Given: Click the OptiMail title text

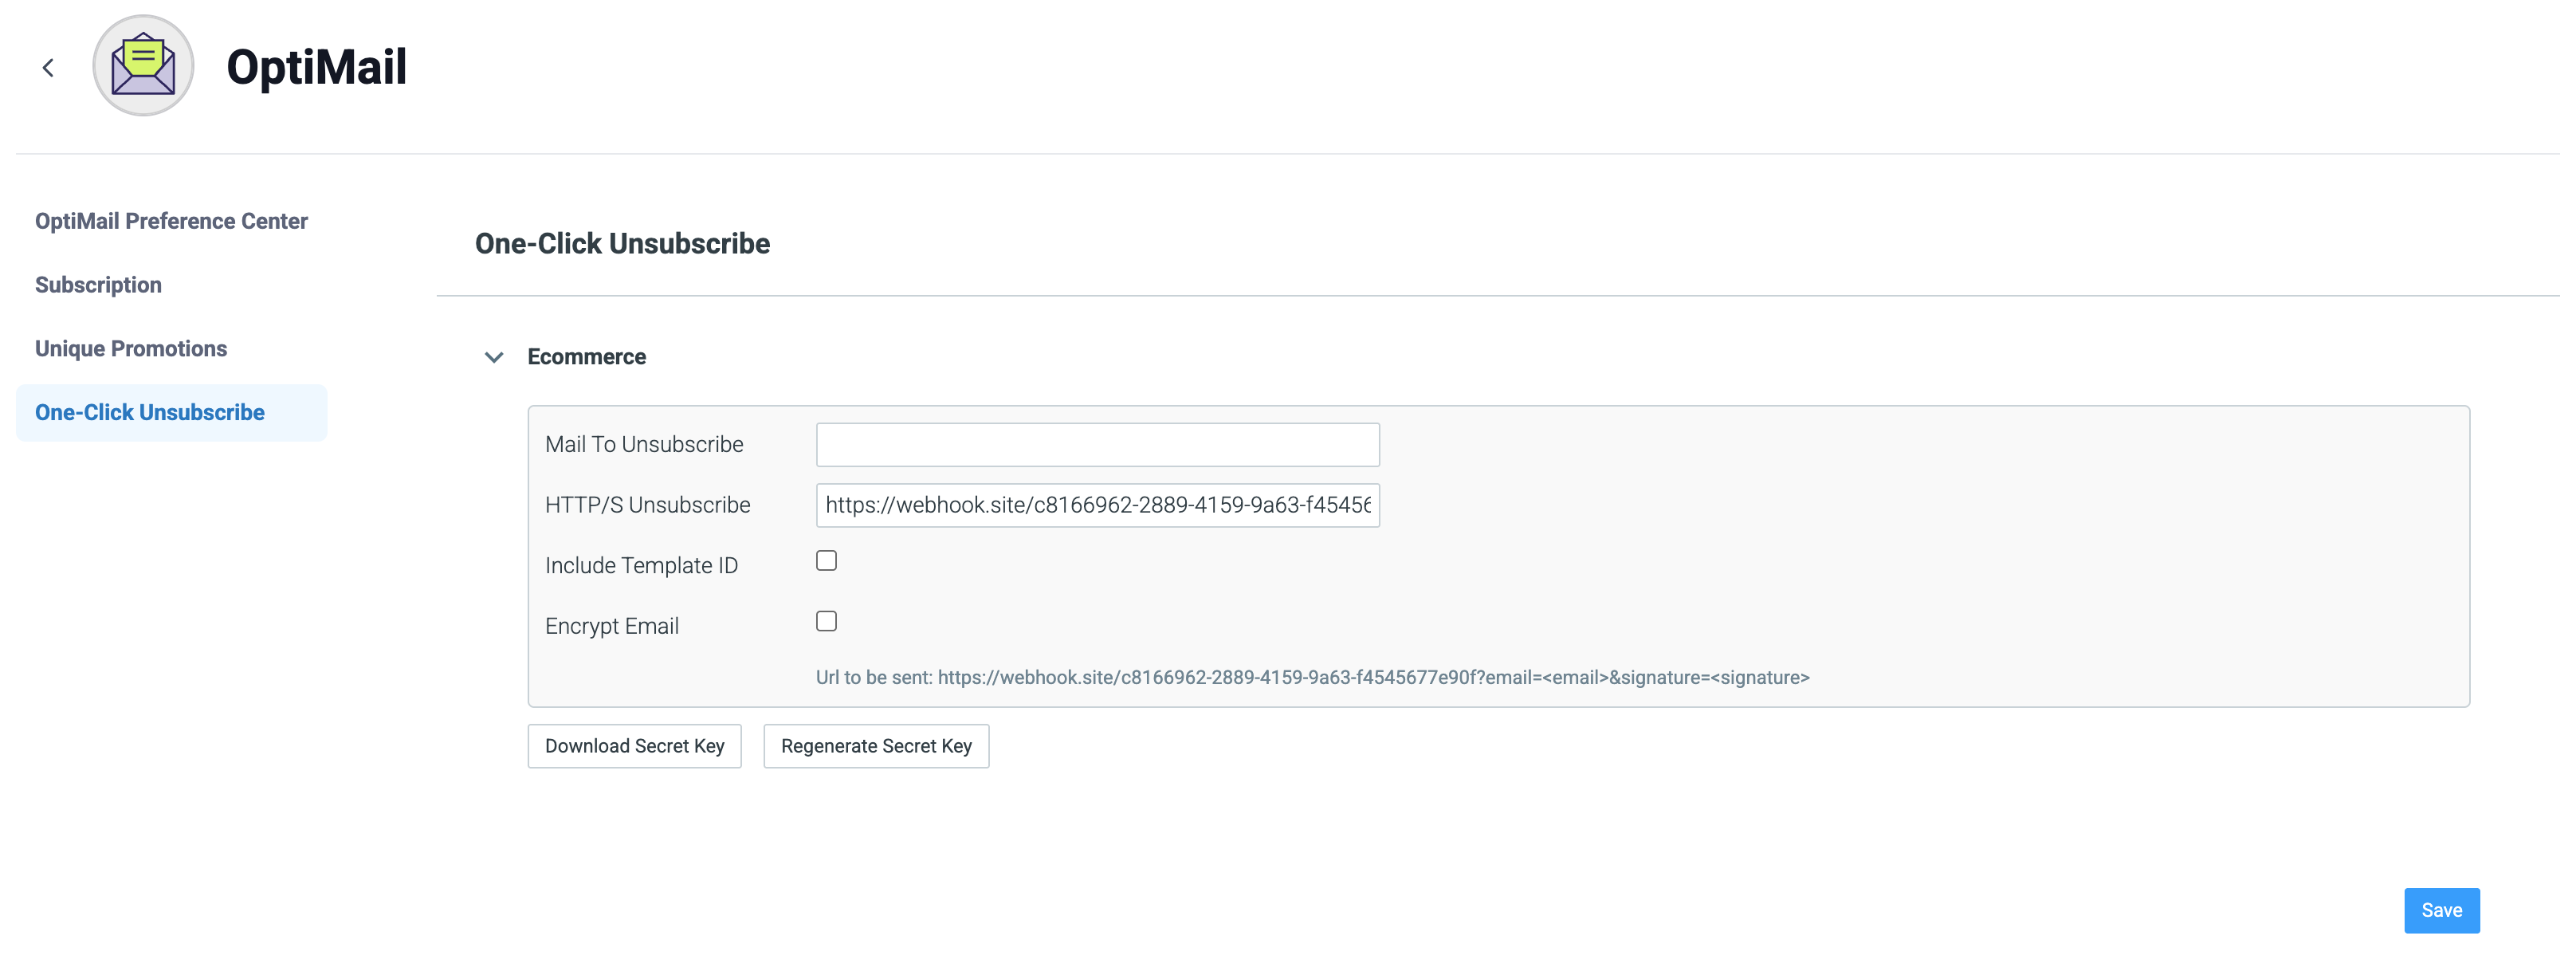Looking at the screenshot, I should coord(316,67).
